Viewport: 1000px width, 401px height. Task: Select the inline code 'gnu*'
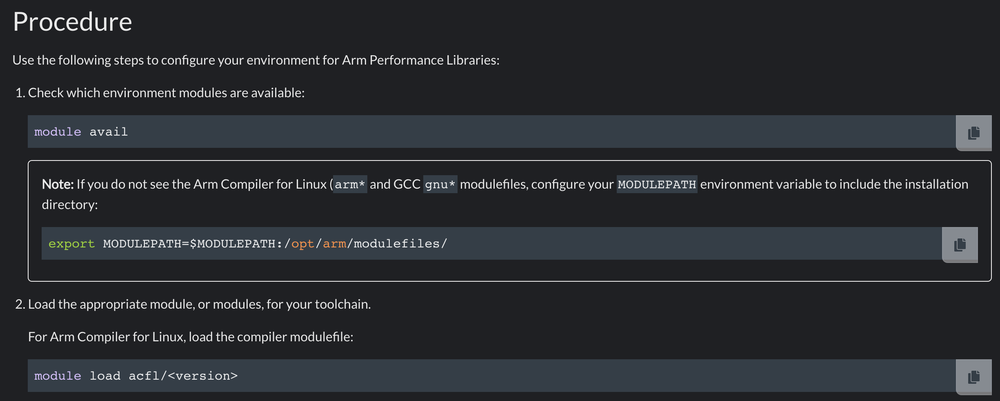441,185
